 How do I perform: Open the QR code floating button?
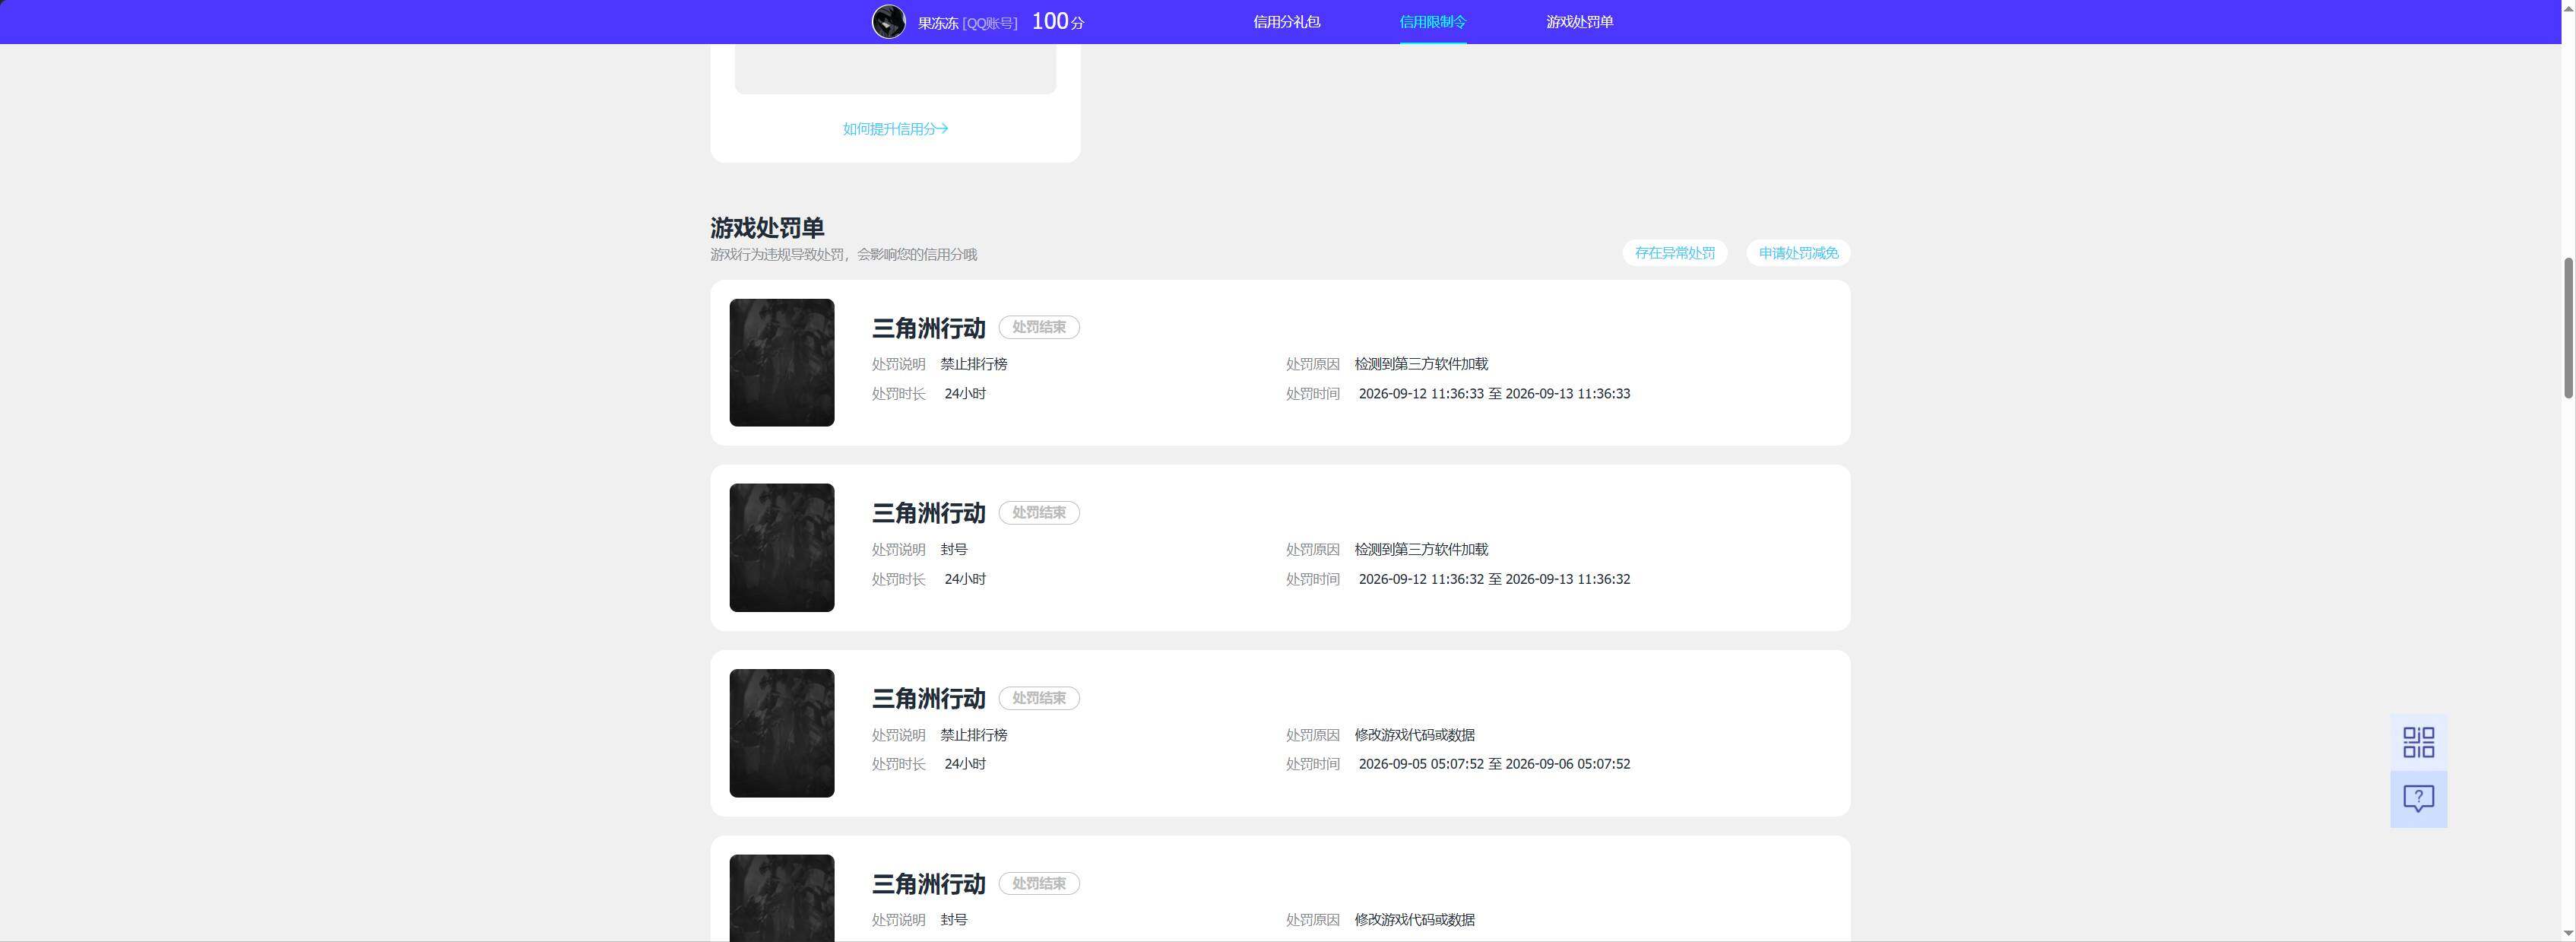pos(2418,742)
